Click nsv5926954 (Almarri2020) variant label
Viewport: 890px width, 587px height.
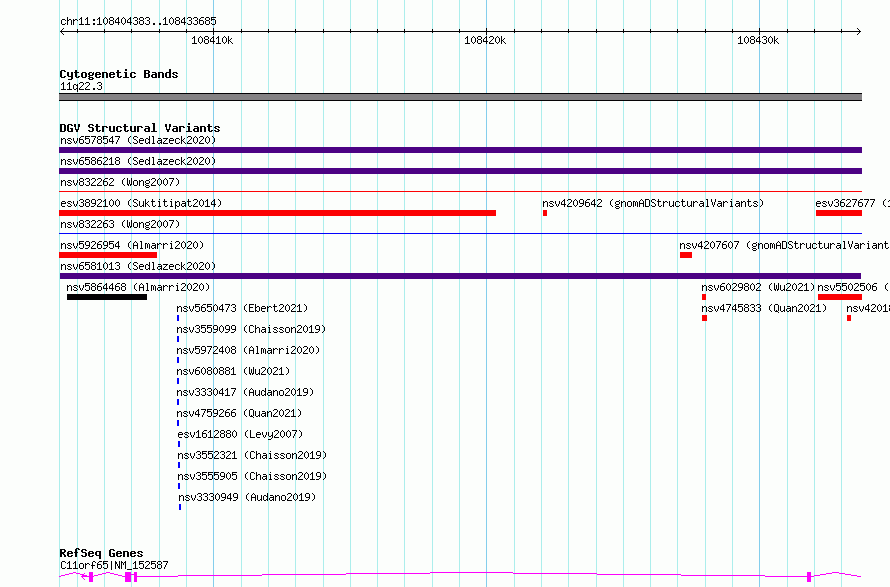pos(132,245)
